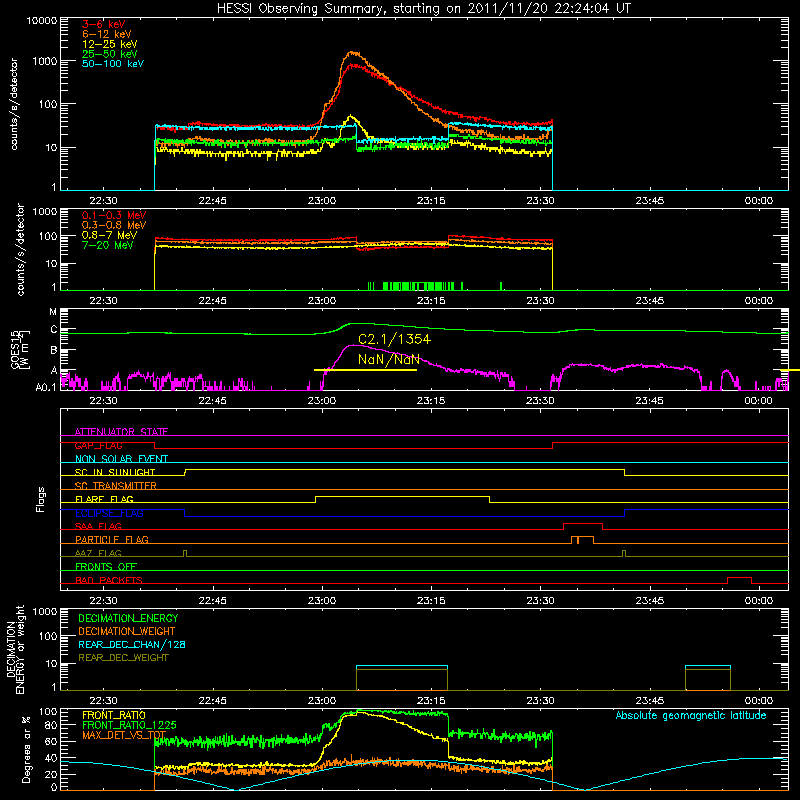Click the REAR_DEC_CHAN/128 legend label
Screen dimensions: 800x800
pyautogui.click(x=132, y=645)
